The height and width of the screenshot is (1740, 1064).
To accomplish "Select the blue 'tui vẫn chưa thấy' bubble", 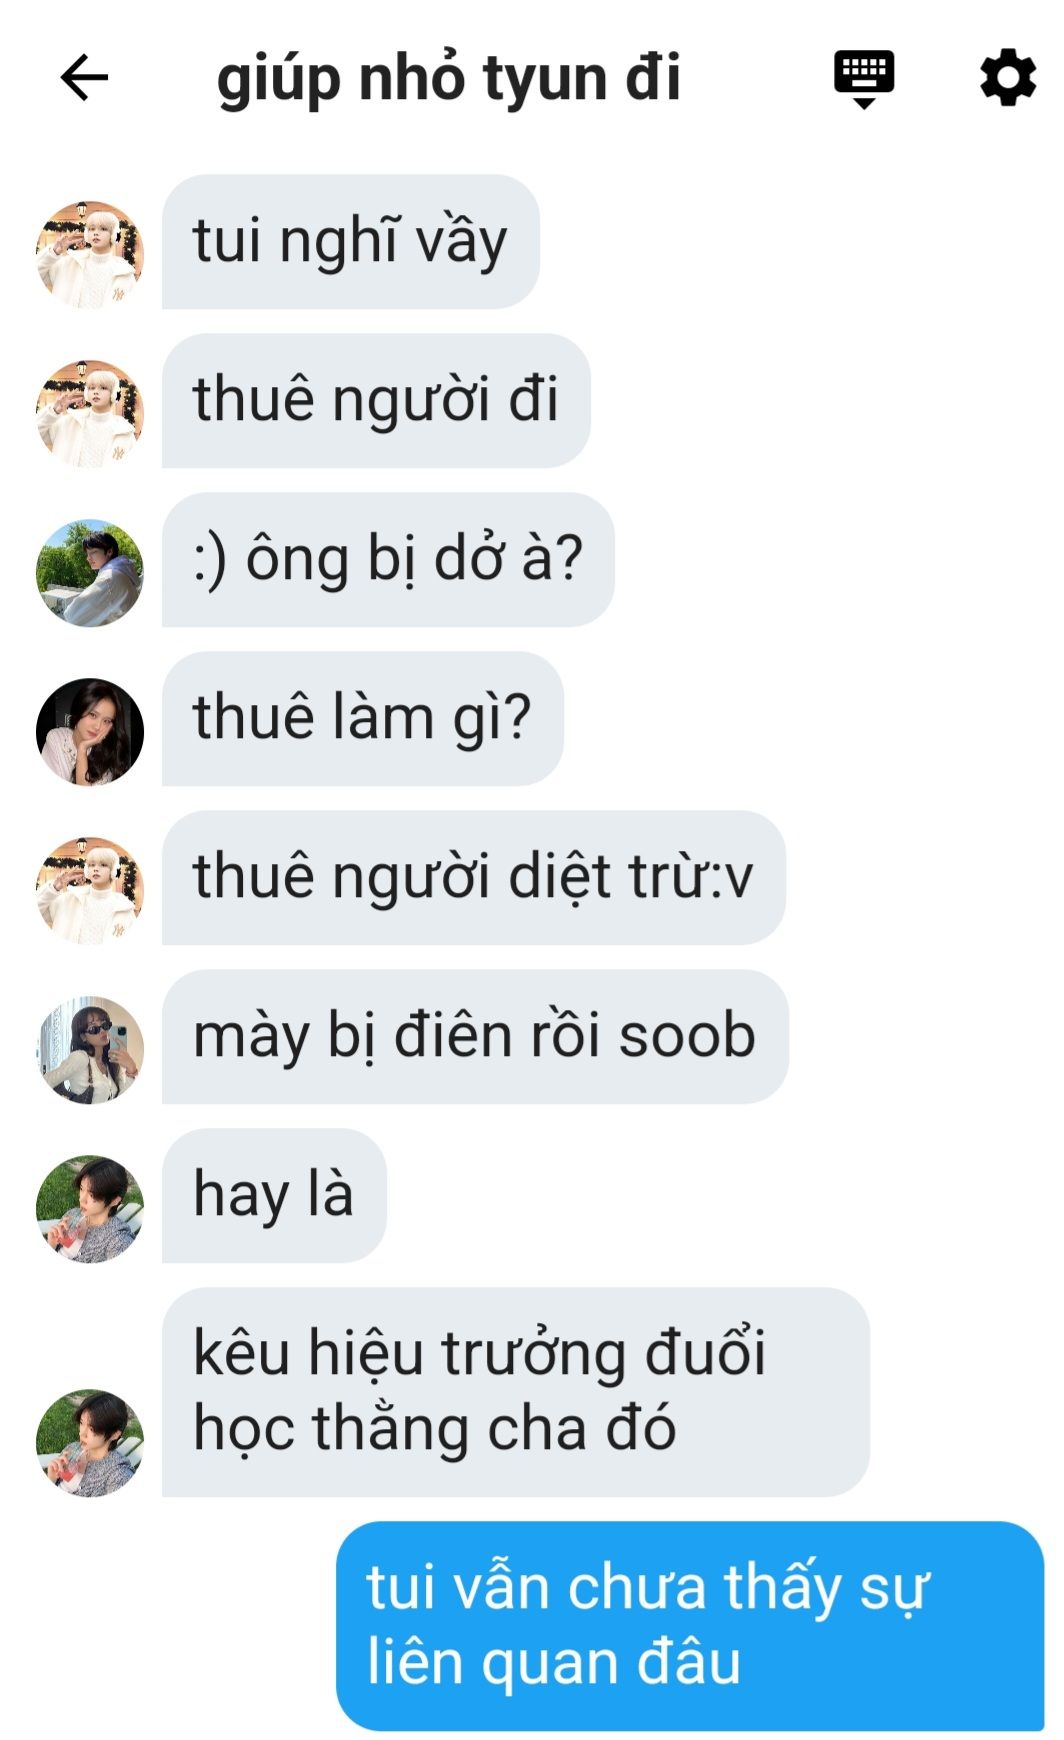I will [x=690, y=1625].
